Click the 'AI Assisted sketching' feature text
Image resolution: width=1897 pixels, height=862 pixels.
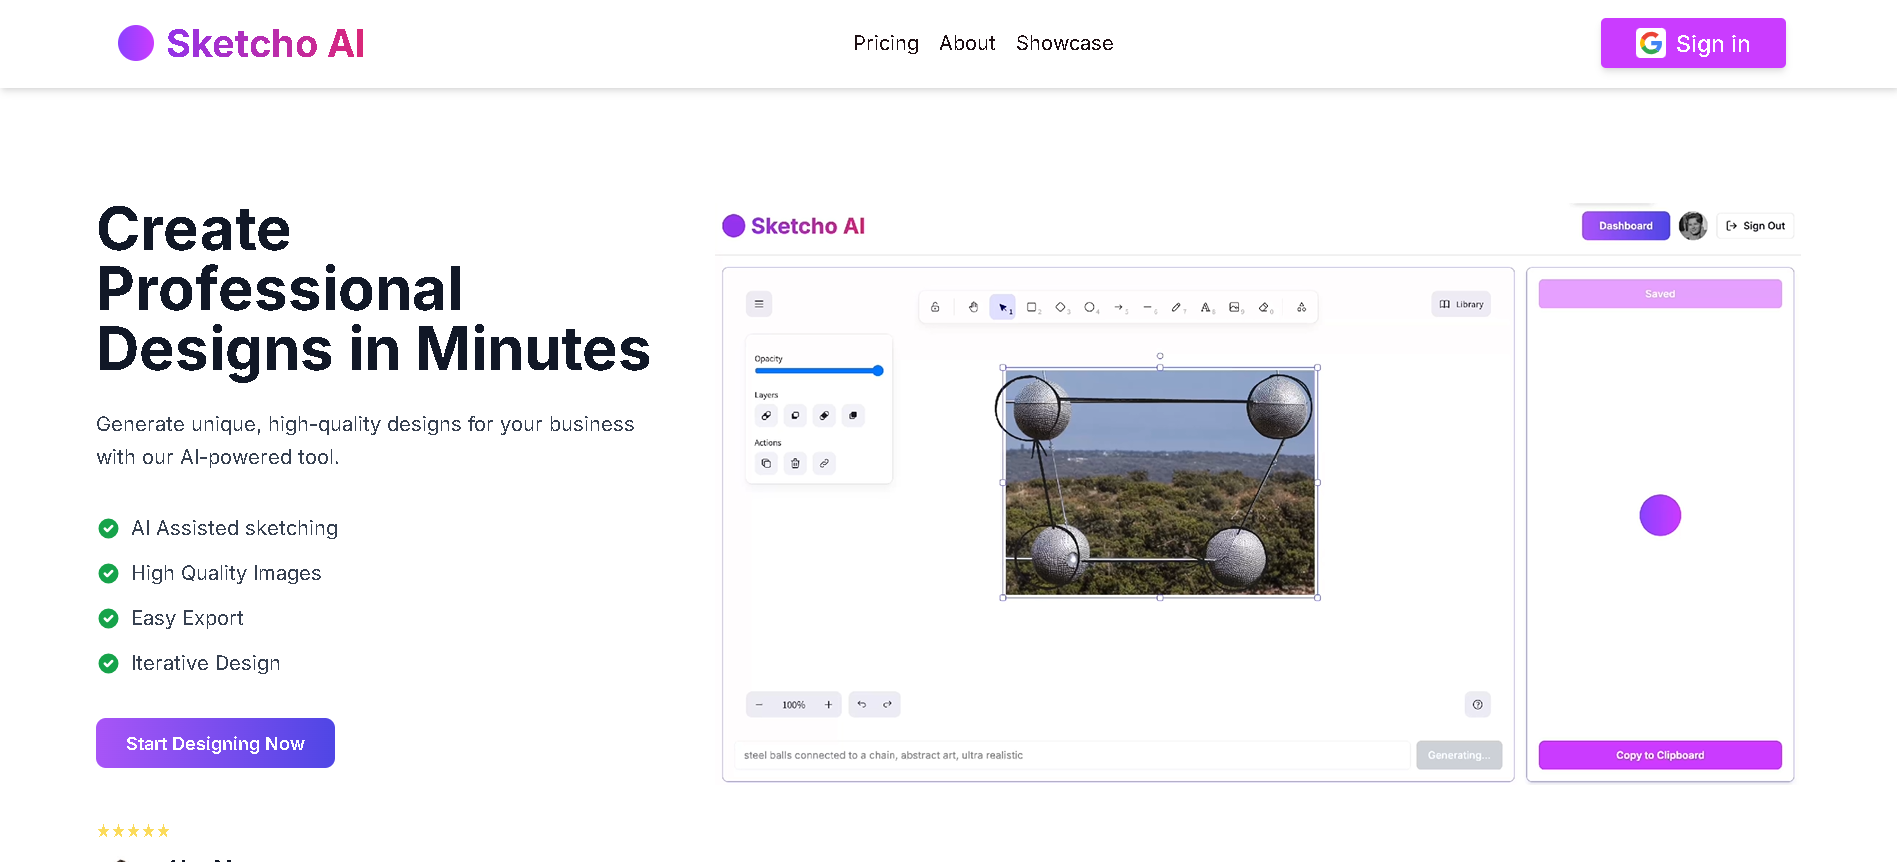tap(235, 528)
